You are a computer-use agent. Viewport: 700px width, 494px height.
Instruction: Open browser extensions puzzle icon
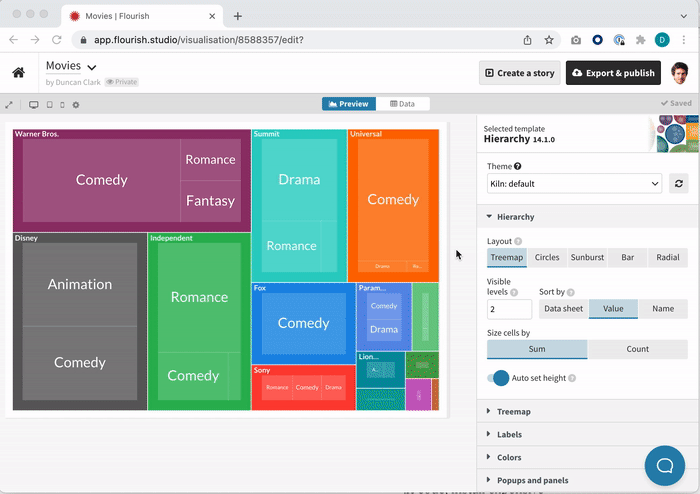(x=641, y=40)
